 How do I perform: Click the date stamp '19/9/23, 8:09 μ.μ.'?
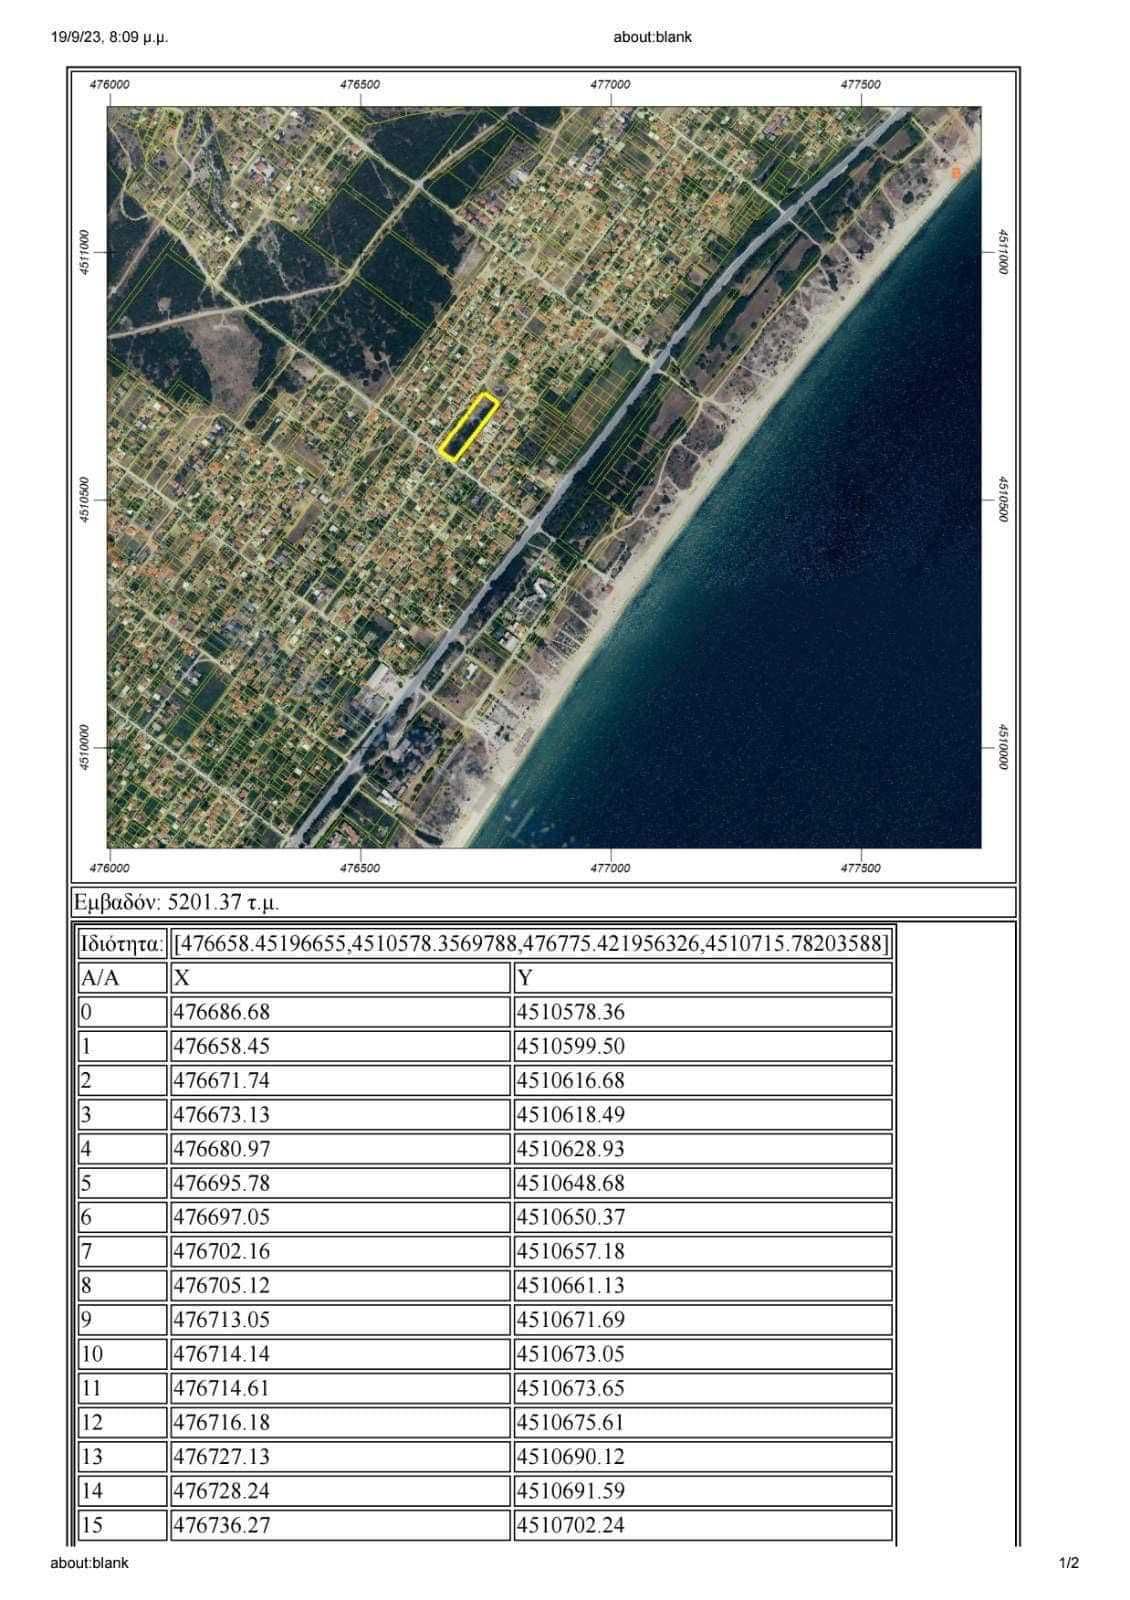click(x=109, y=37)
